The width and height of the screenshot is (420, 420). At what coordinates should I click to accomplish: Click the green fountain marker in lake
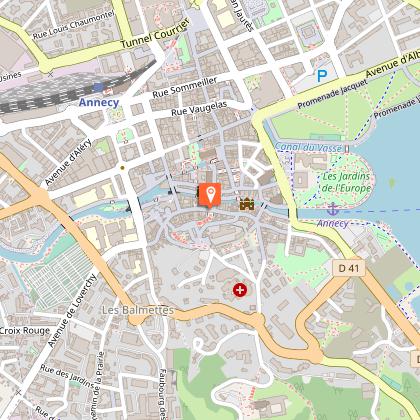392,182
